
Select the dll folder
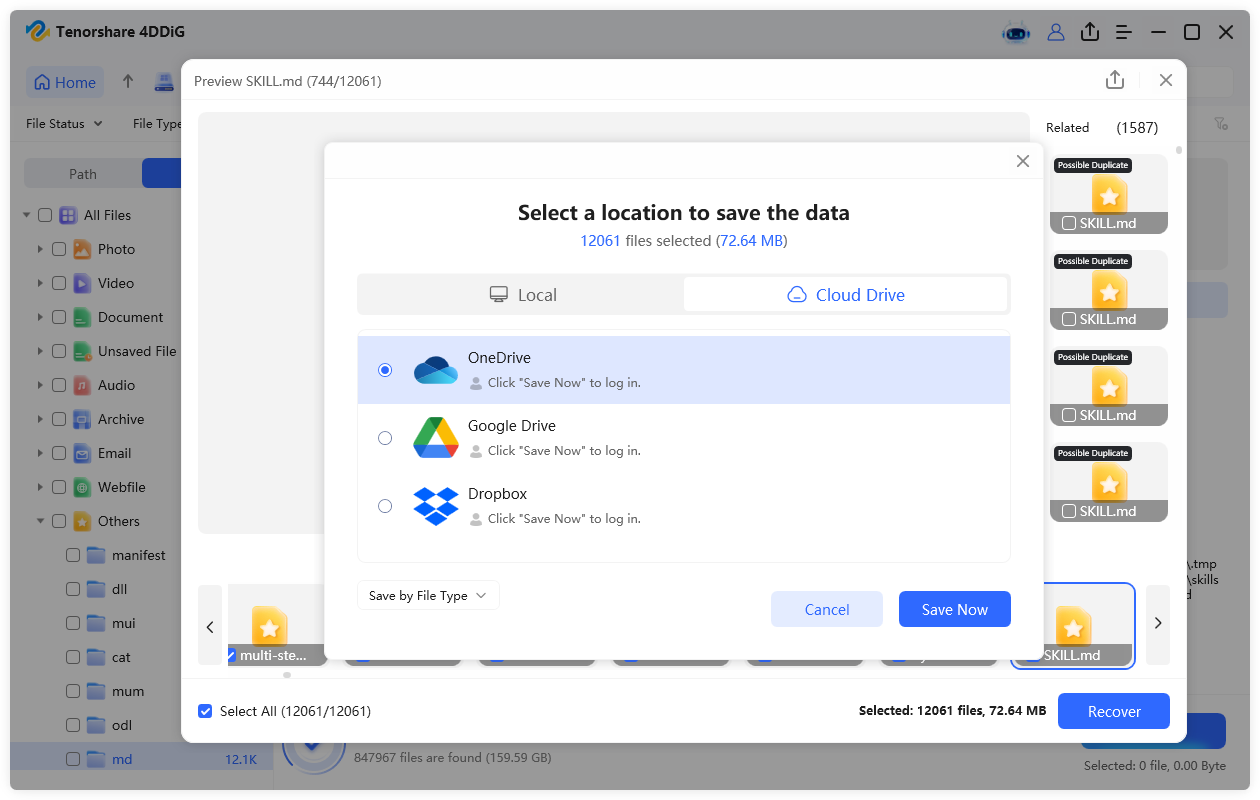[x=119, y=589]
